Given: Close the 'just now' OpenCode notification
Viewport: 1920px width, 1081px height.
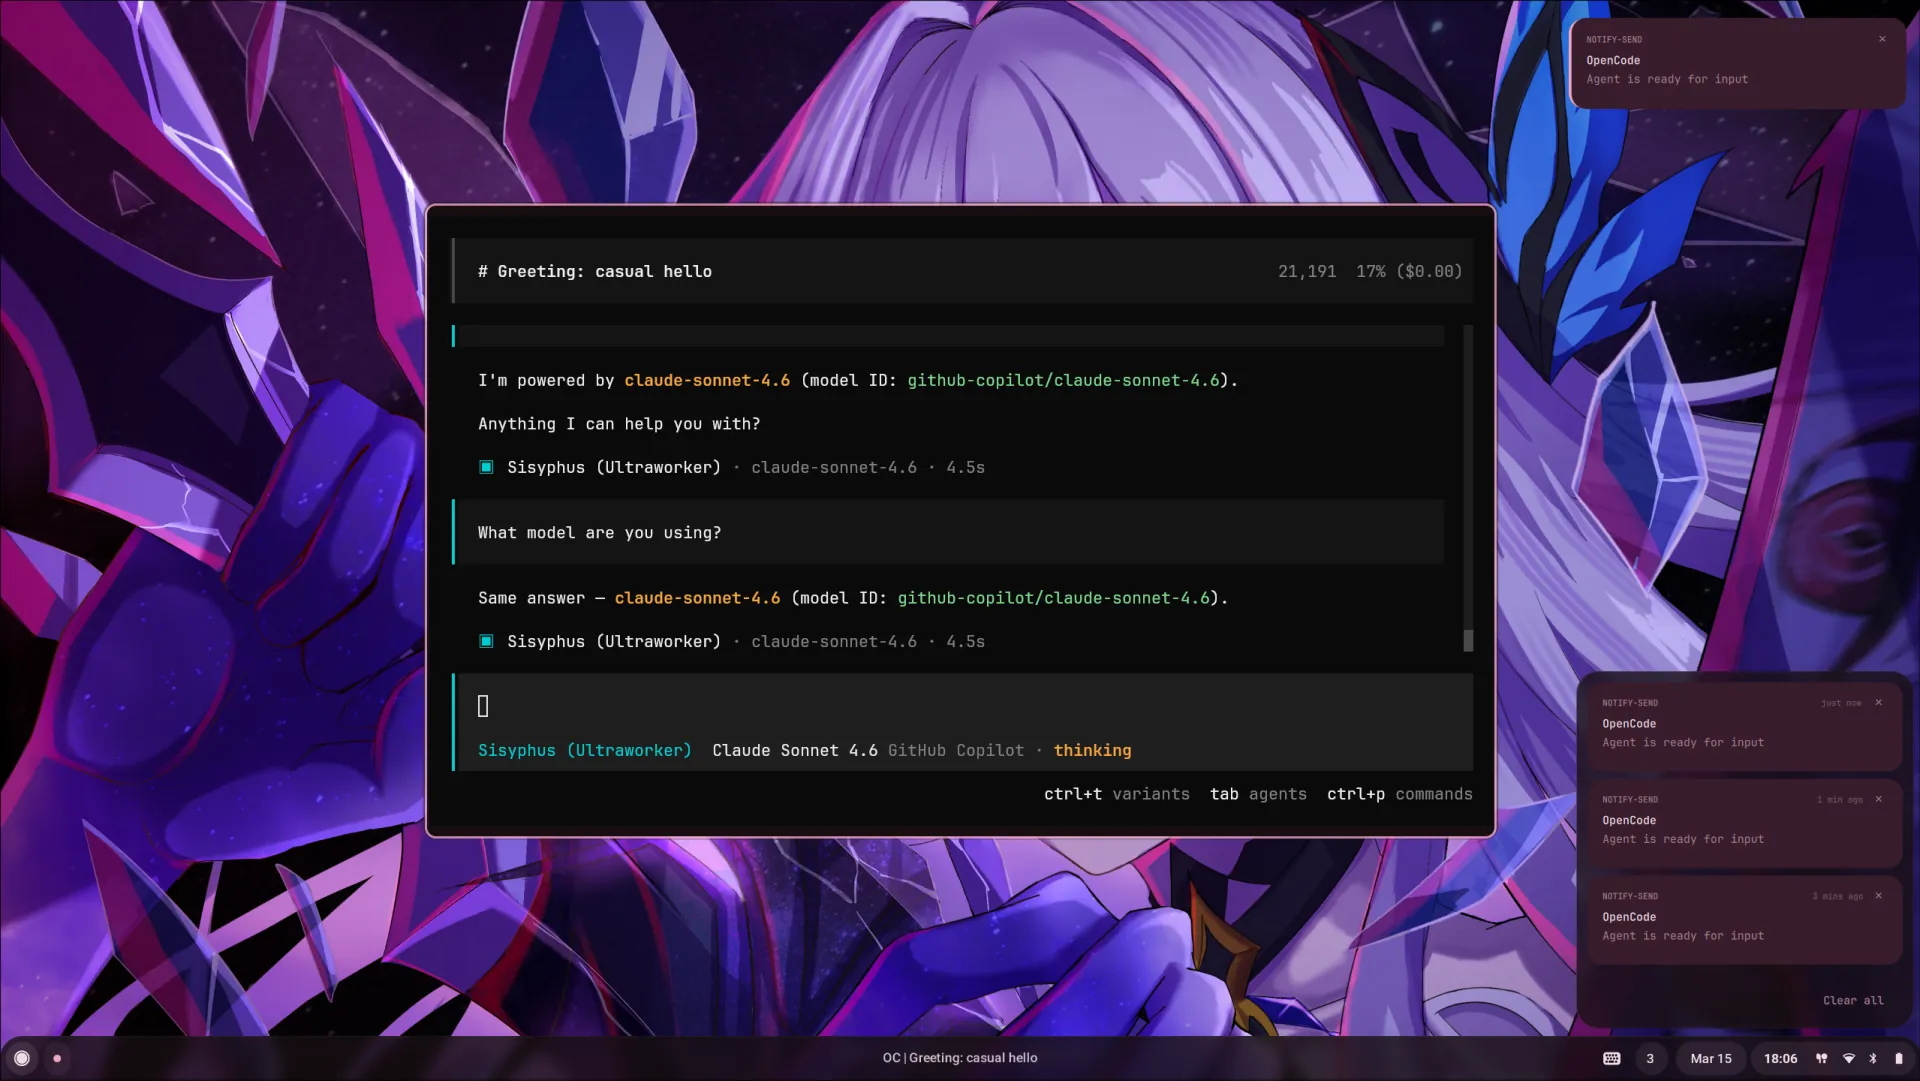Looking at the screenshot, I should pyautogui.click(x=1879, y=702).
